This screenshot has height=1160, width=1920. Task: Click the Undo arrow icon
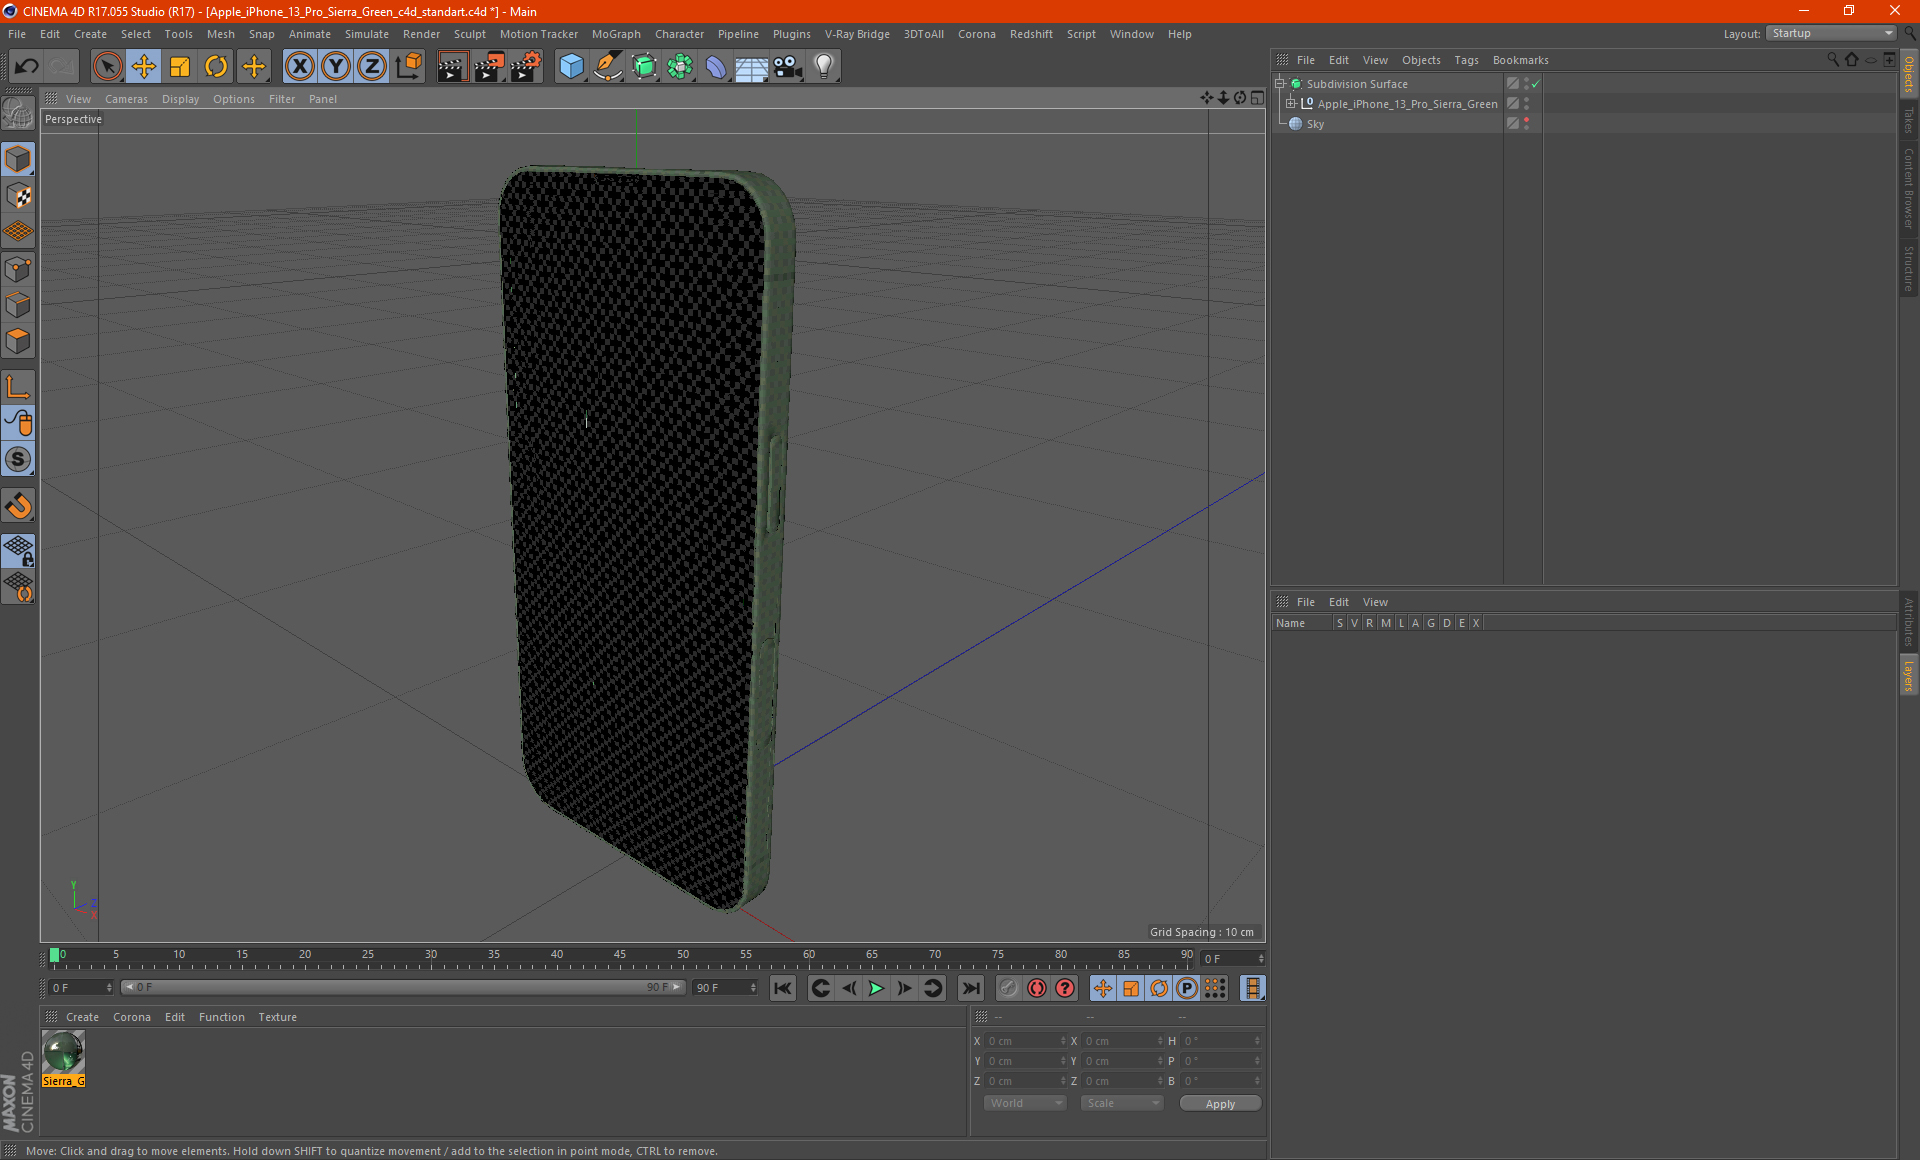27,67
